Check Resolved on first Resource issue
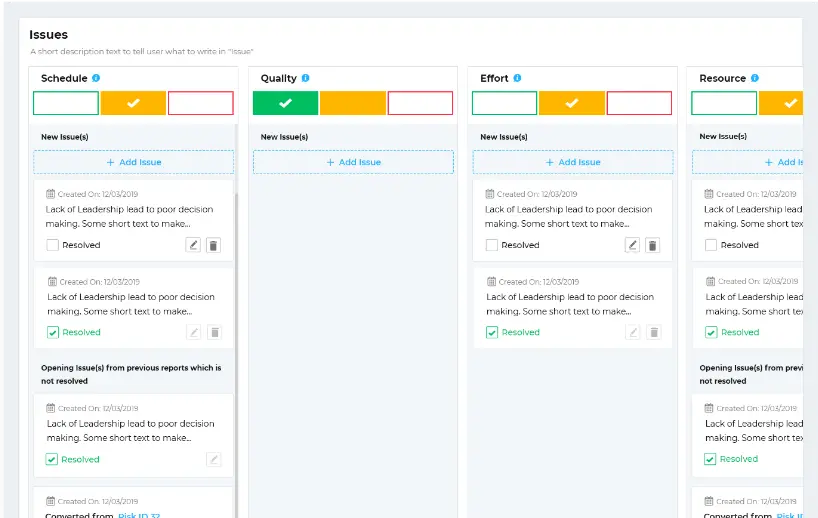This screenshot has height=518, width=818. pos(711,245)
